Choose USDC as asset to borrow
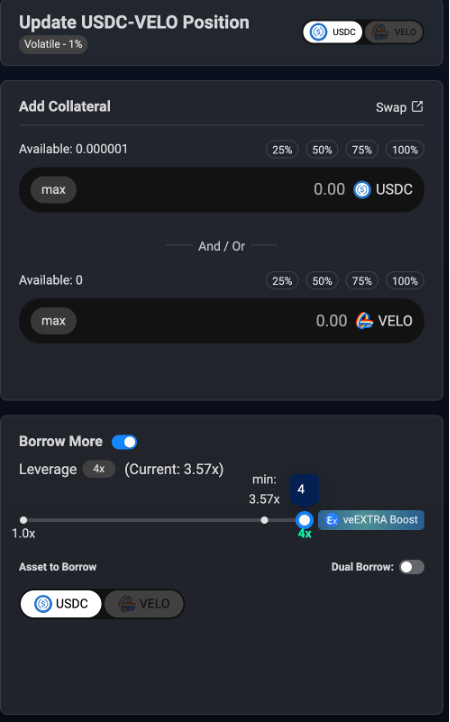 point(61,604)
